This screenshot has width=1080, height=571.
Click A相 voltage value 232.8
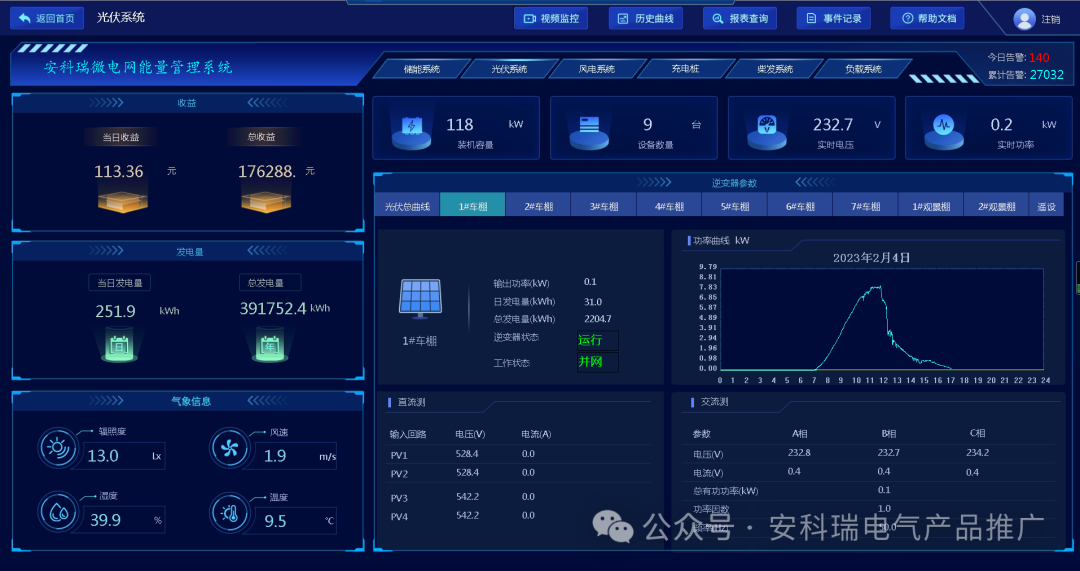[x=799, y=453]
